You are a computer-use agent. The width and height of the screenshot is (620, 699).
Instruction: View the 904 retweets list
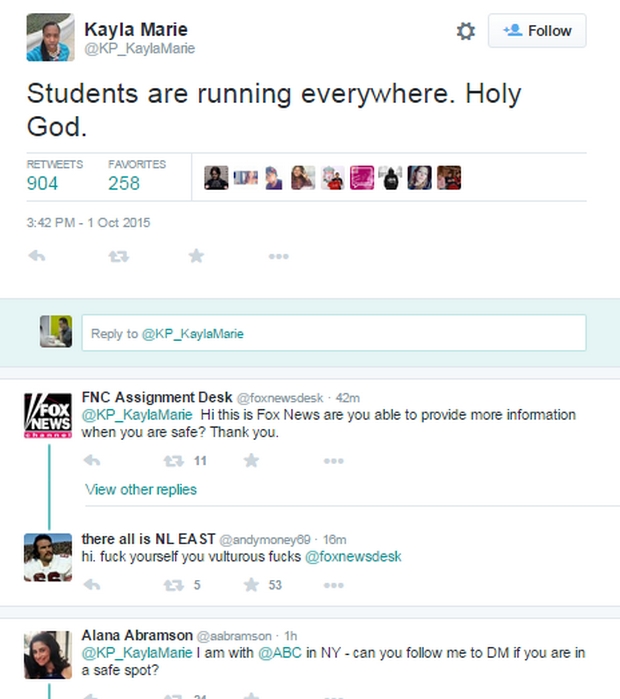tap(43, 183)
